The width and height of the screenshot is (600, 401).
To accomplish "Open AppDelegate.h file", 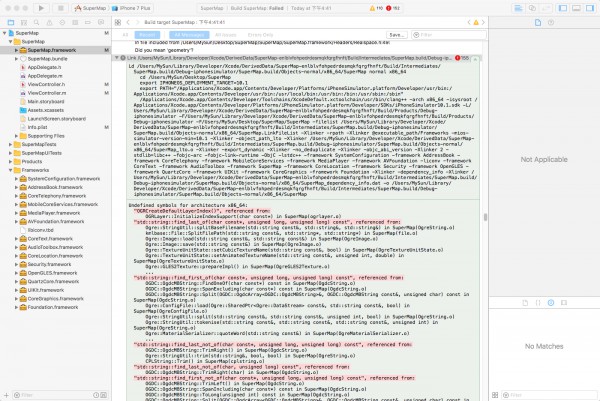I will coord(44,67).
